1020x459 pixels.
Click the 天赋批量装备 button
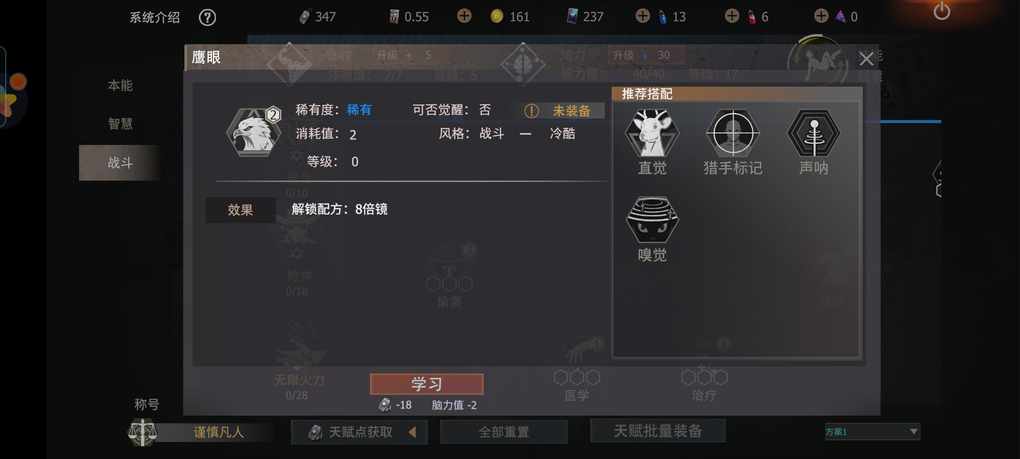click(658, 430)
